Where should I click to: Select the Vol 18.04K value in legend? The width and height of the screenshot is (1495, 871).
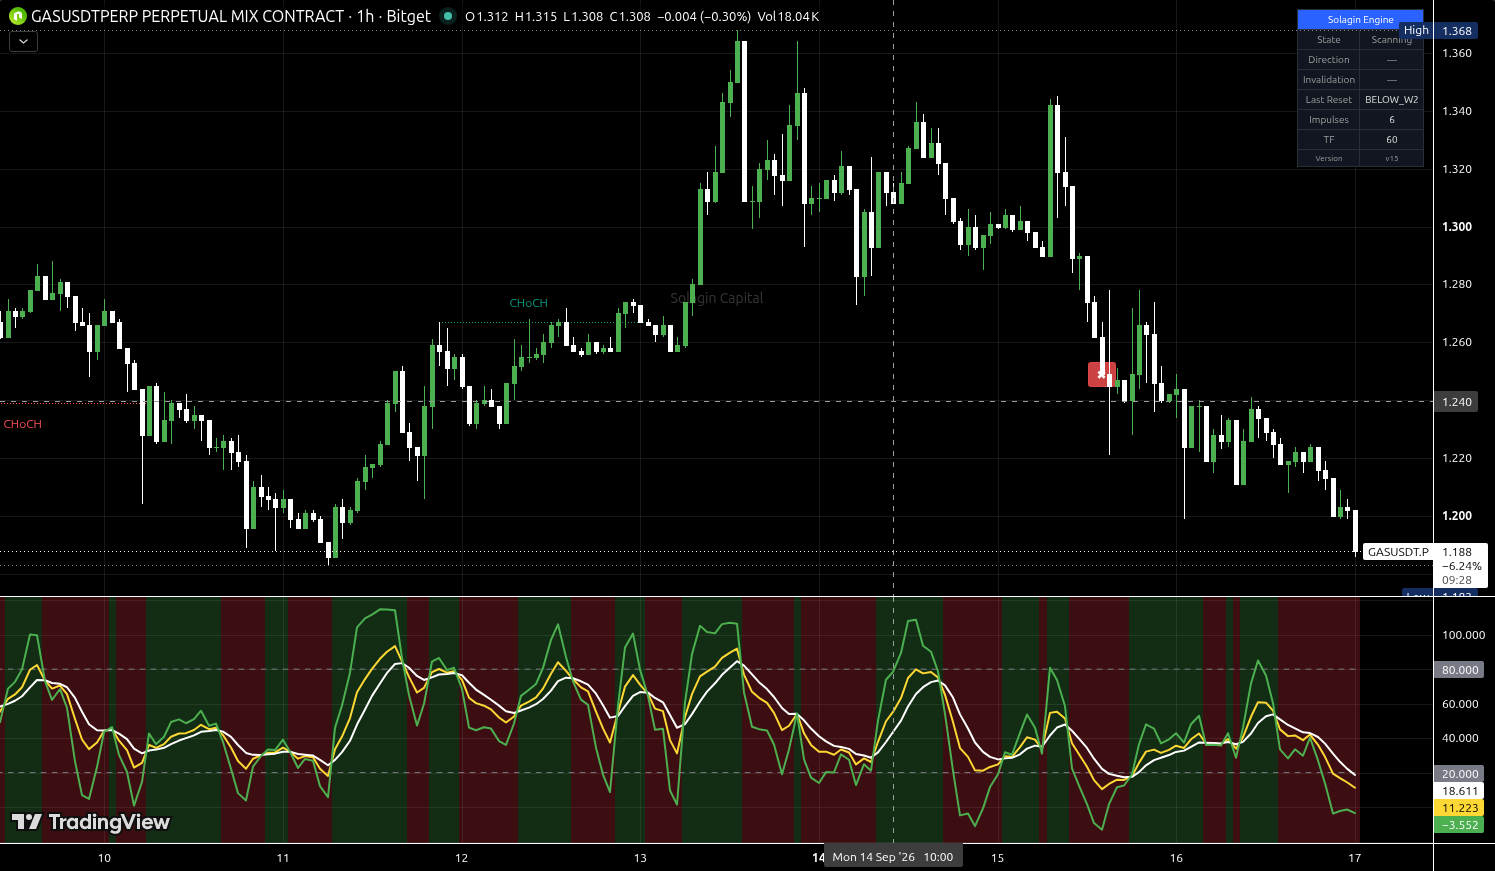pos(788,17)
